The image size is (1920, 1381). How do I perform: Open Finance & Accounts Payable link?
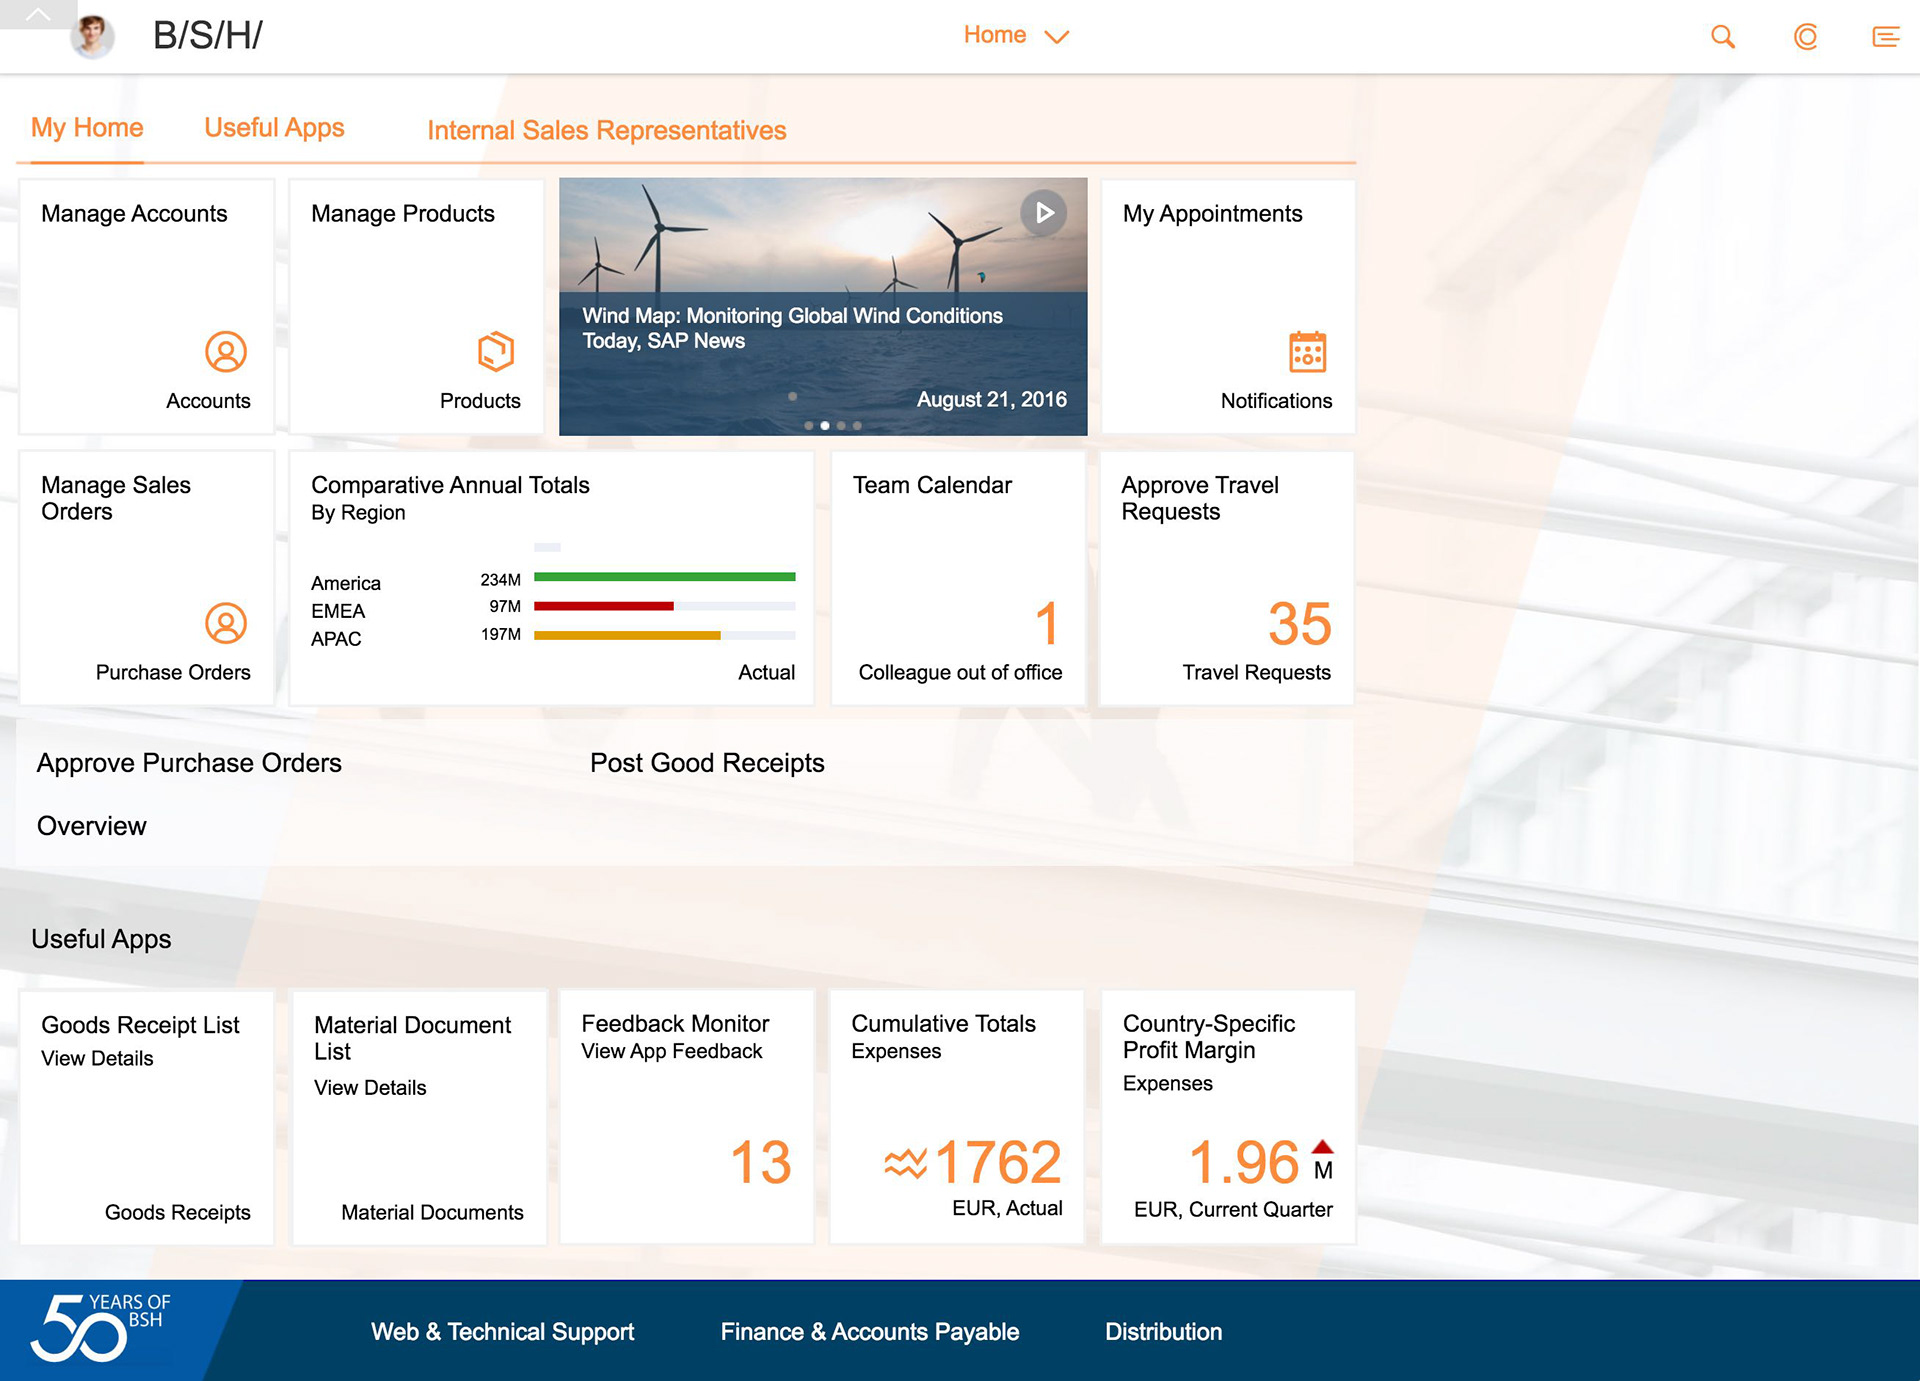point(869,1332)
